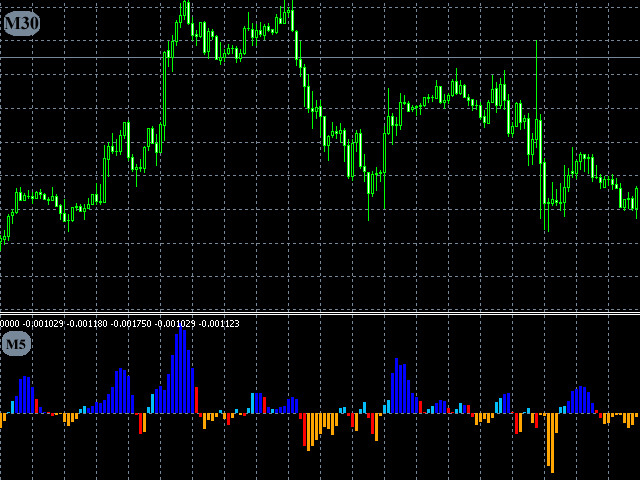Click the tallest blue histogram bar

pyautogui.click(x=180, y=369)
